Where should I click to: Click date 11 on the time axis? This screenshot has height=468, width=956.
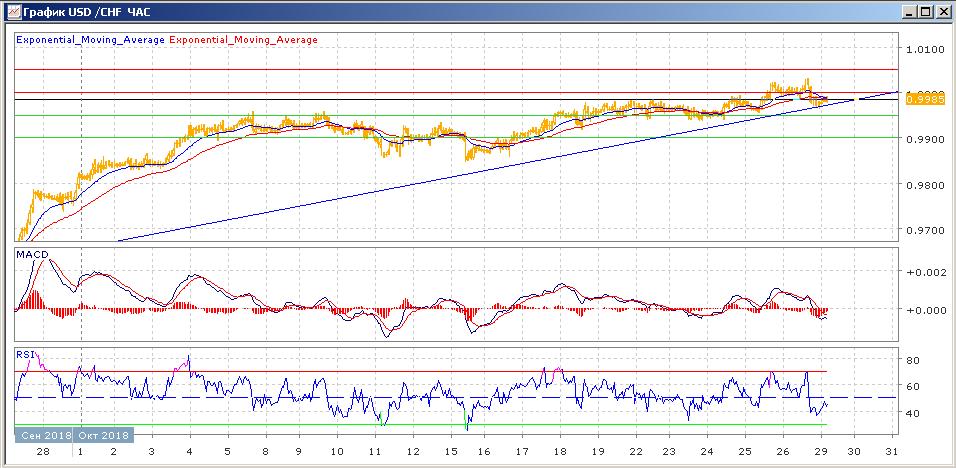[x=376, y=452]
